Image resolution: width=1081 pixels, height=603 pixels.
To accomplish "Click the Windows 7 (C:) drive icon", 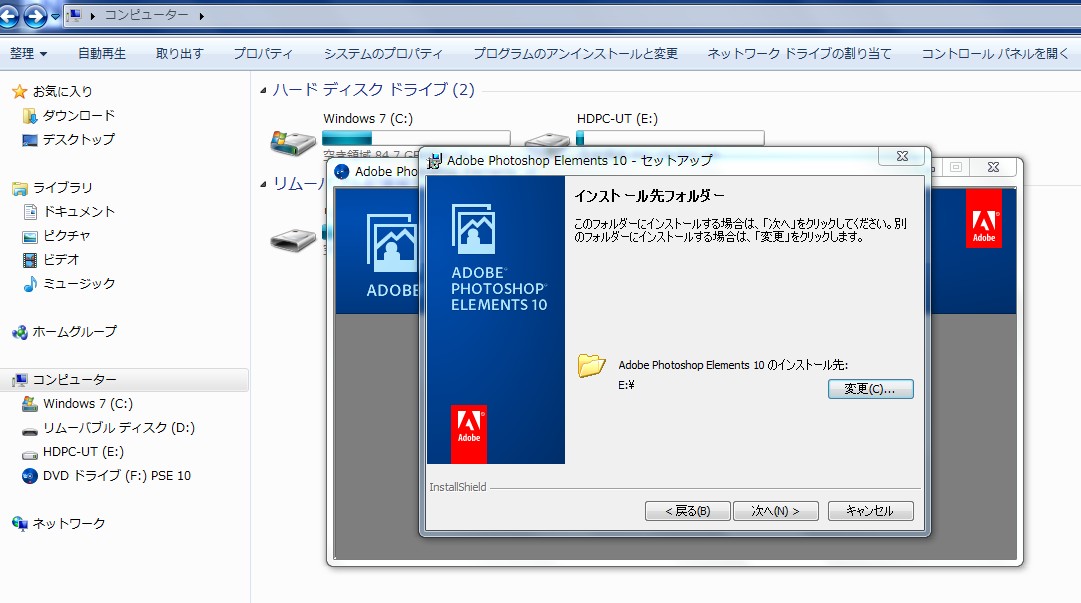I will pos(292,142).
